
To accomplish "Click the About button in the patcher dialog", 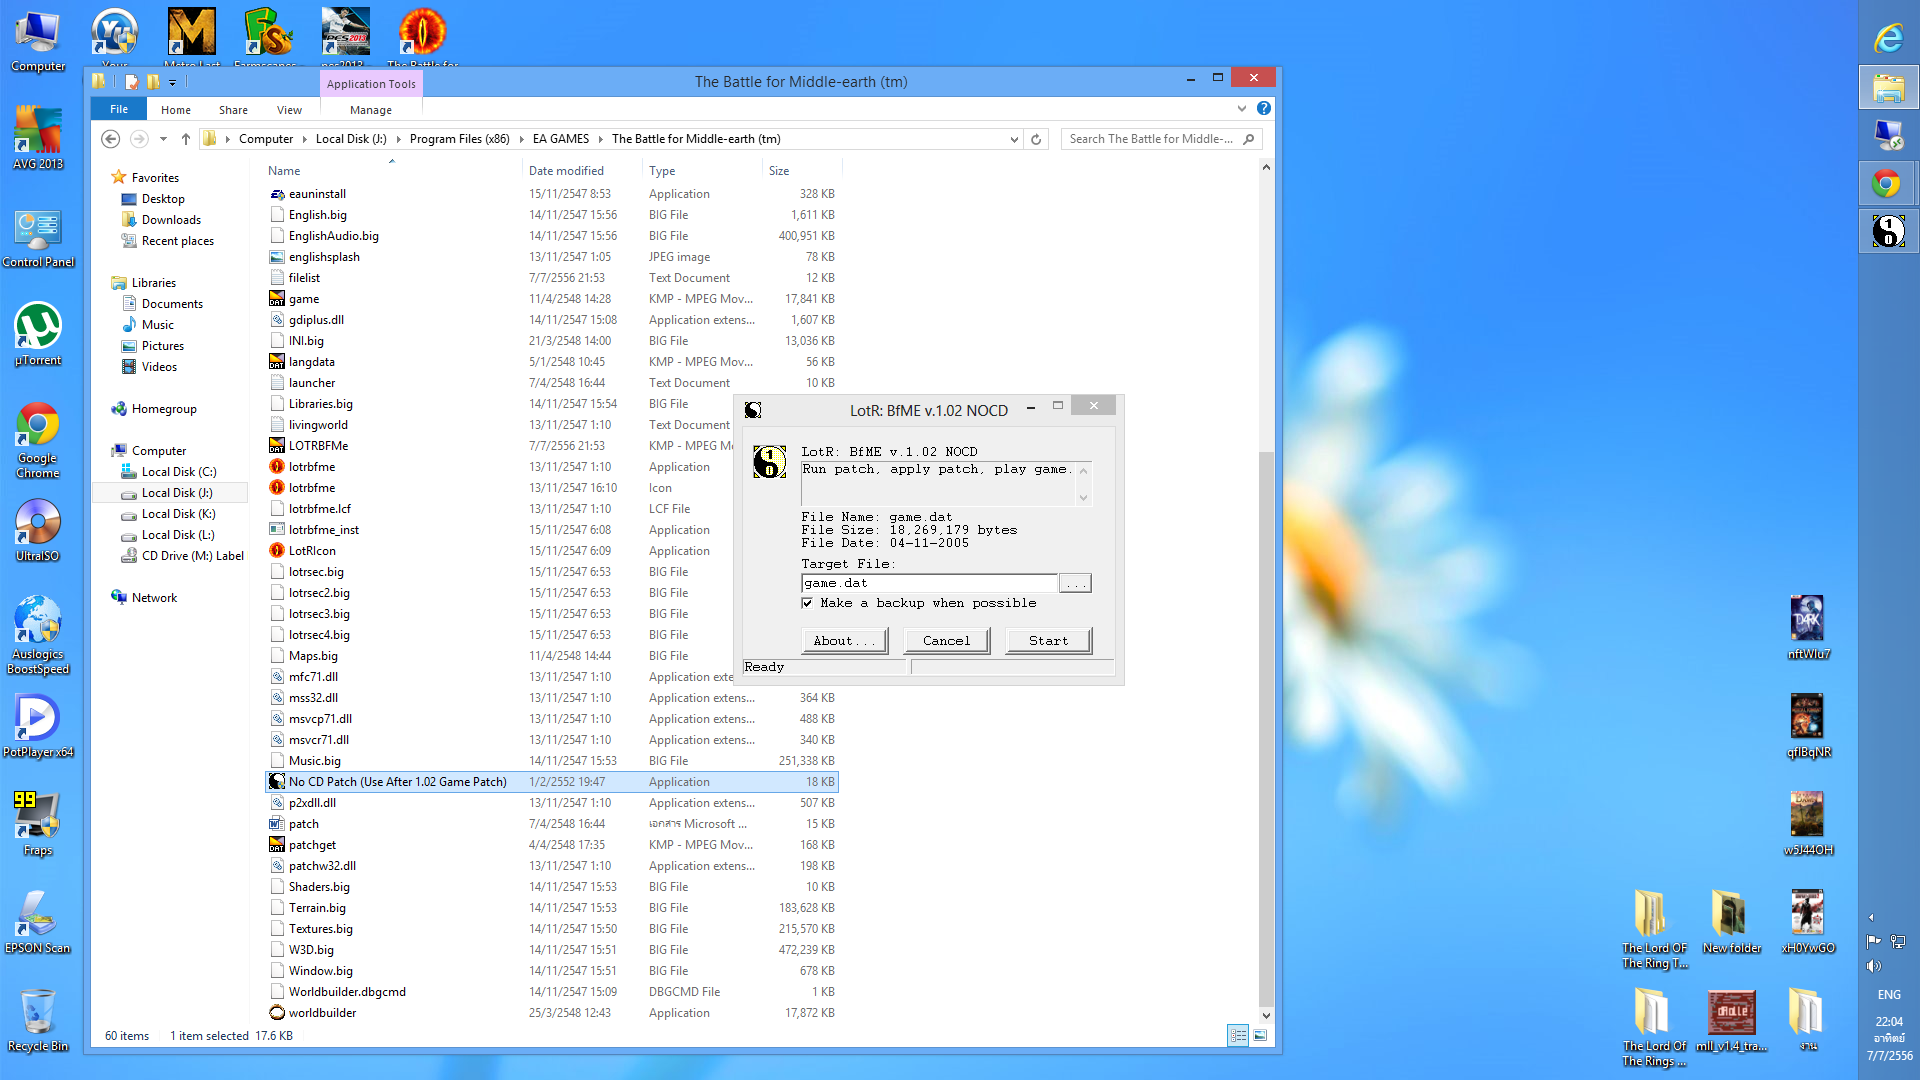I will pos(844,640).
